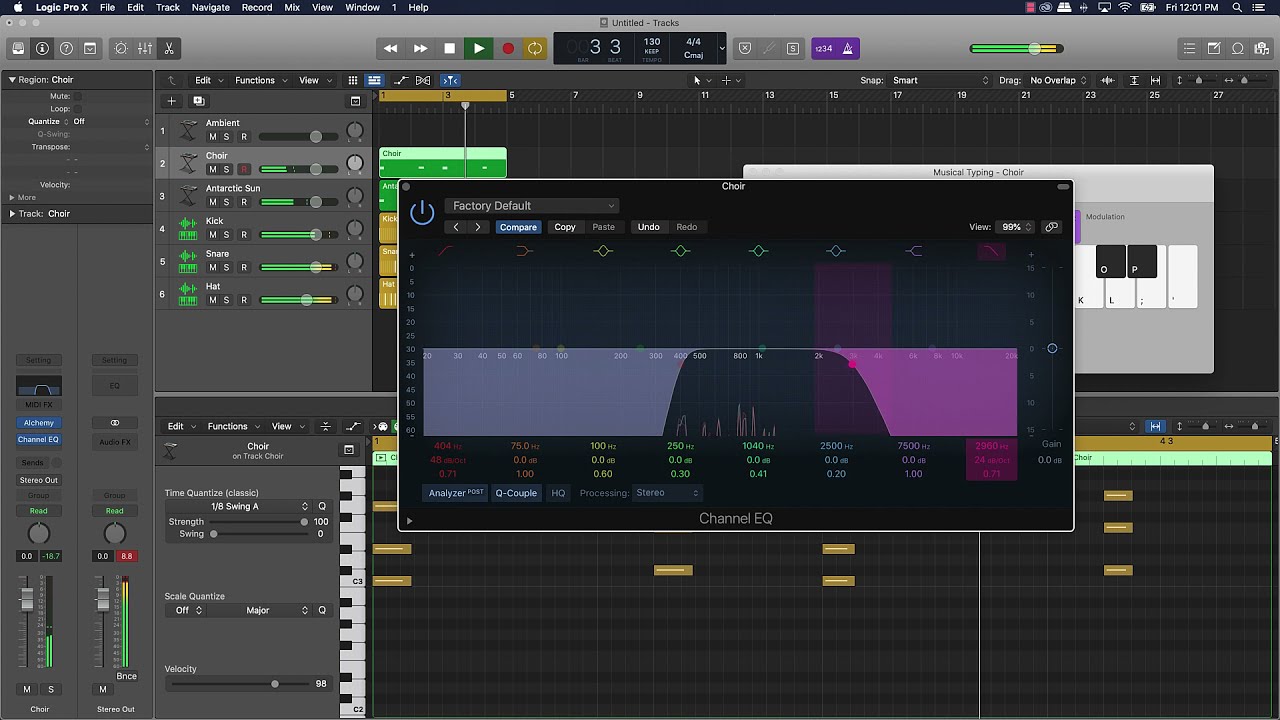Enable record on the Choir track
The image size is (1280, 720).
243,170
